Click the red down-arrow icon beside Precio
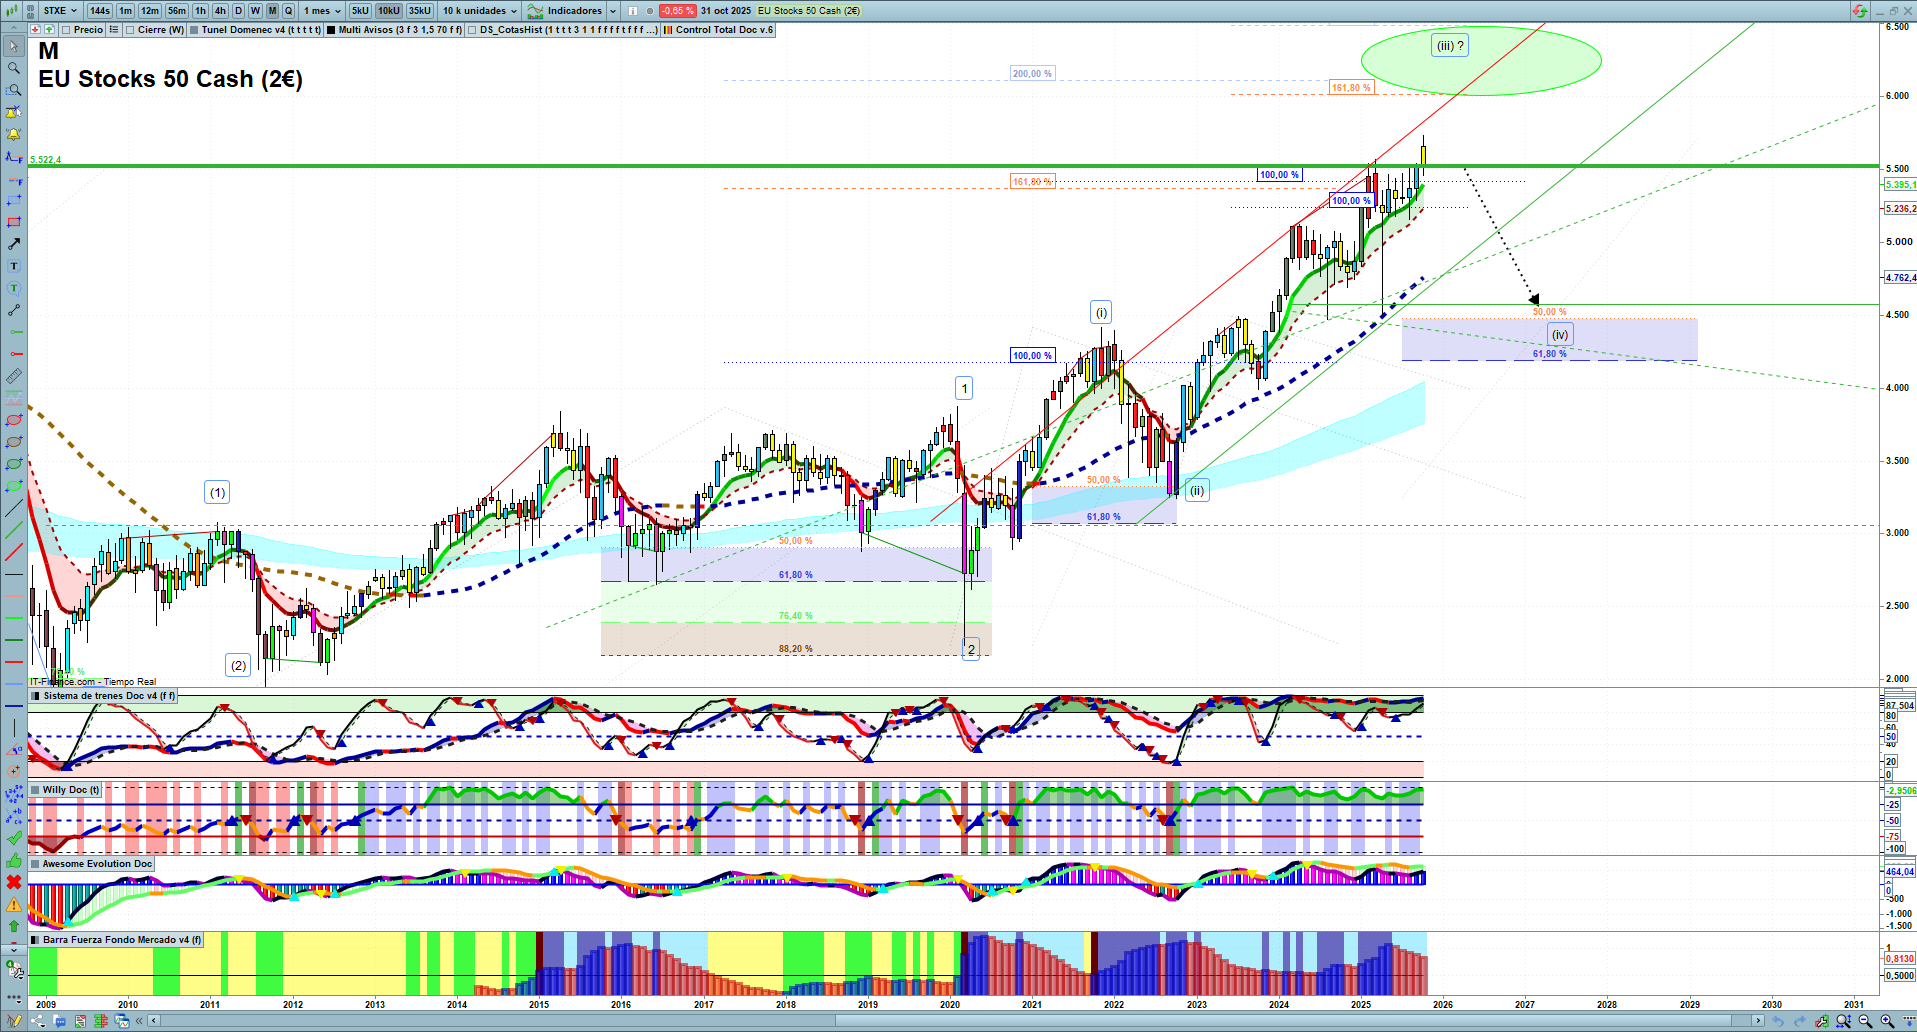 point(35,30)
